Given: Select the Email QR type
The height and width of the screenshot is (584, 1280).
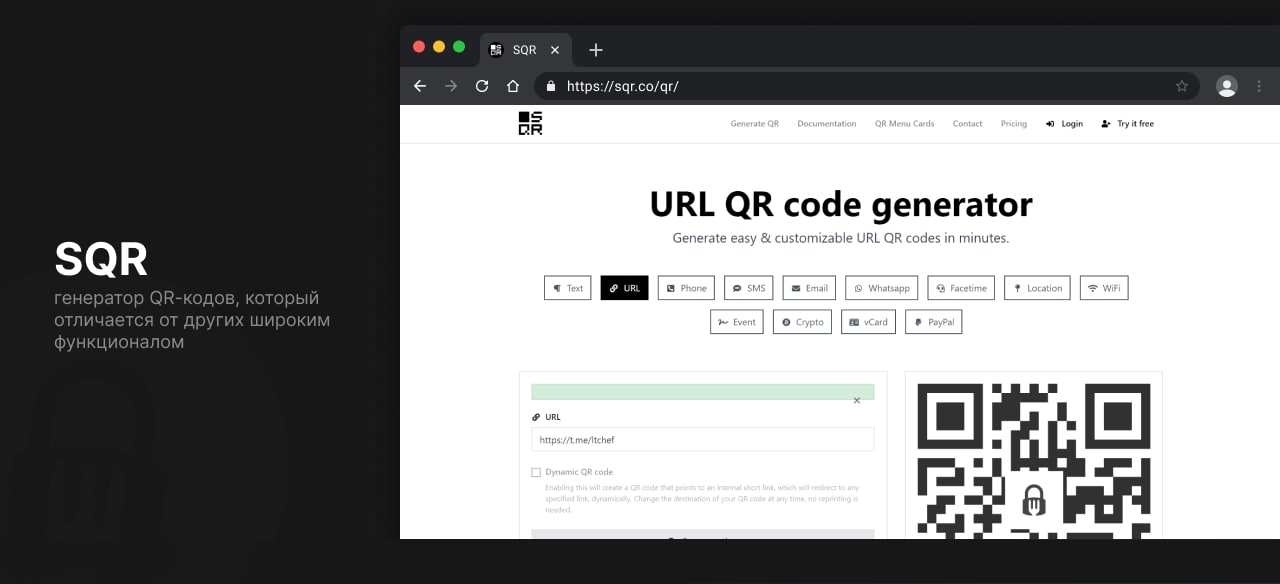Looking at the screenshot, I should (x=809, y=288).
